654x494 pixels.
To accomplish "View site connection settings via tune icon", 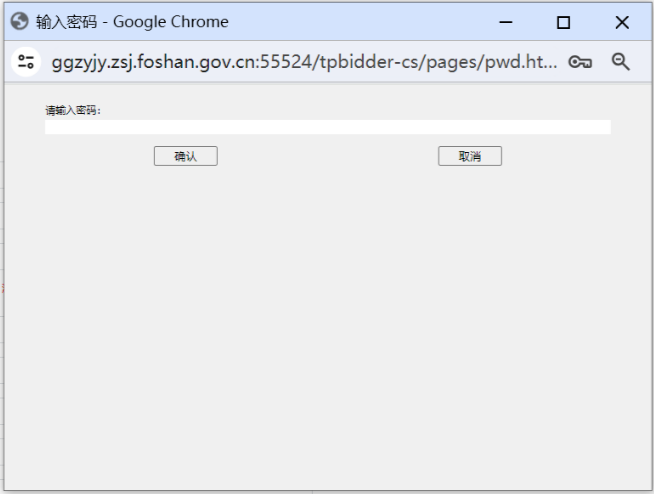I will (x=26, y=62).
